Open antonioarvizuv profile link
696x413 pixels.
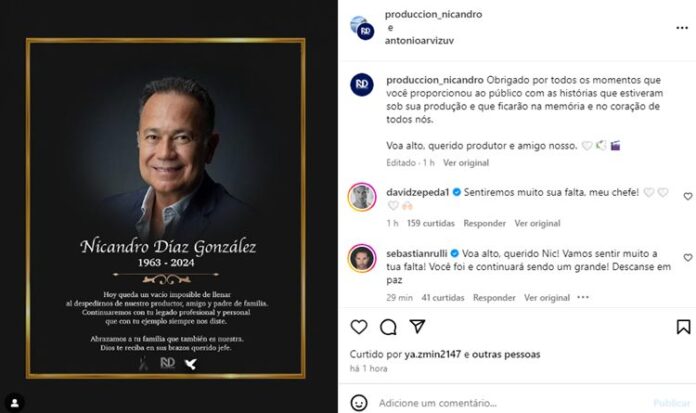pyautogui.click(x=419, y=40)
